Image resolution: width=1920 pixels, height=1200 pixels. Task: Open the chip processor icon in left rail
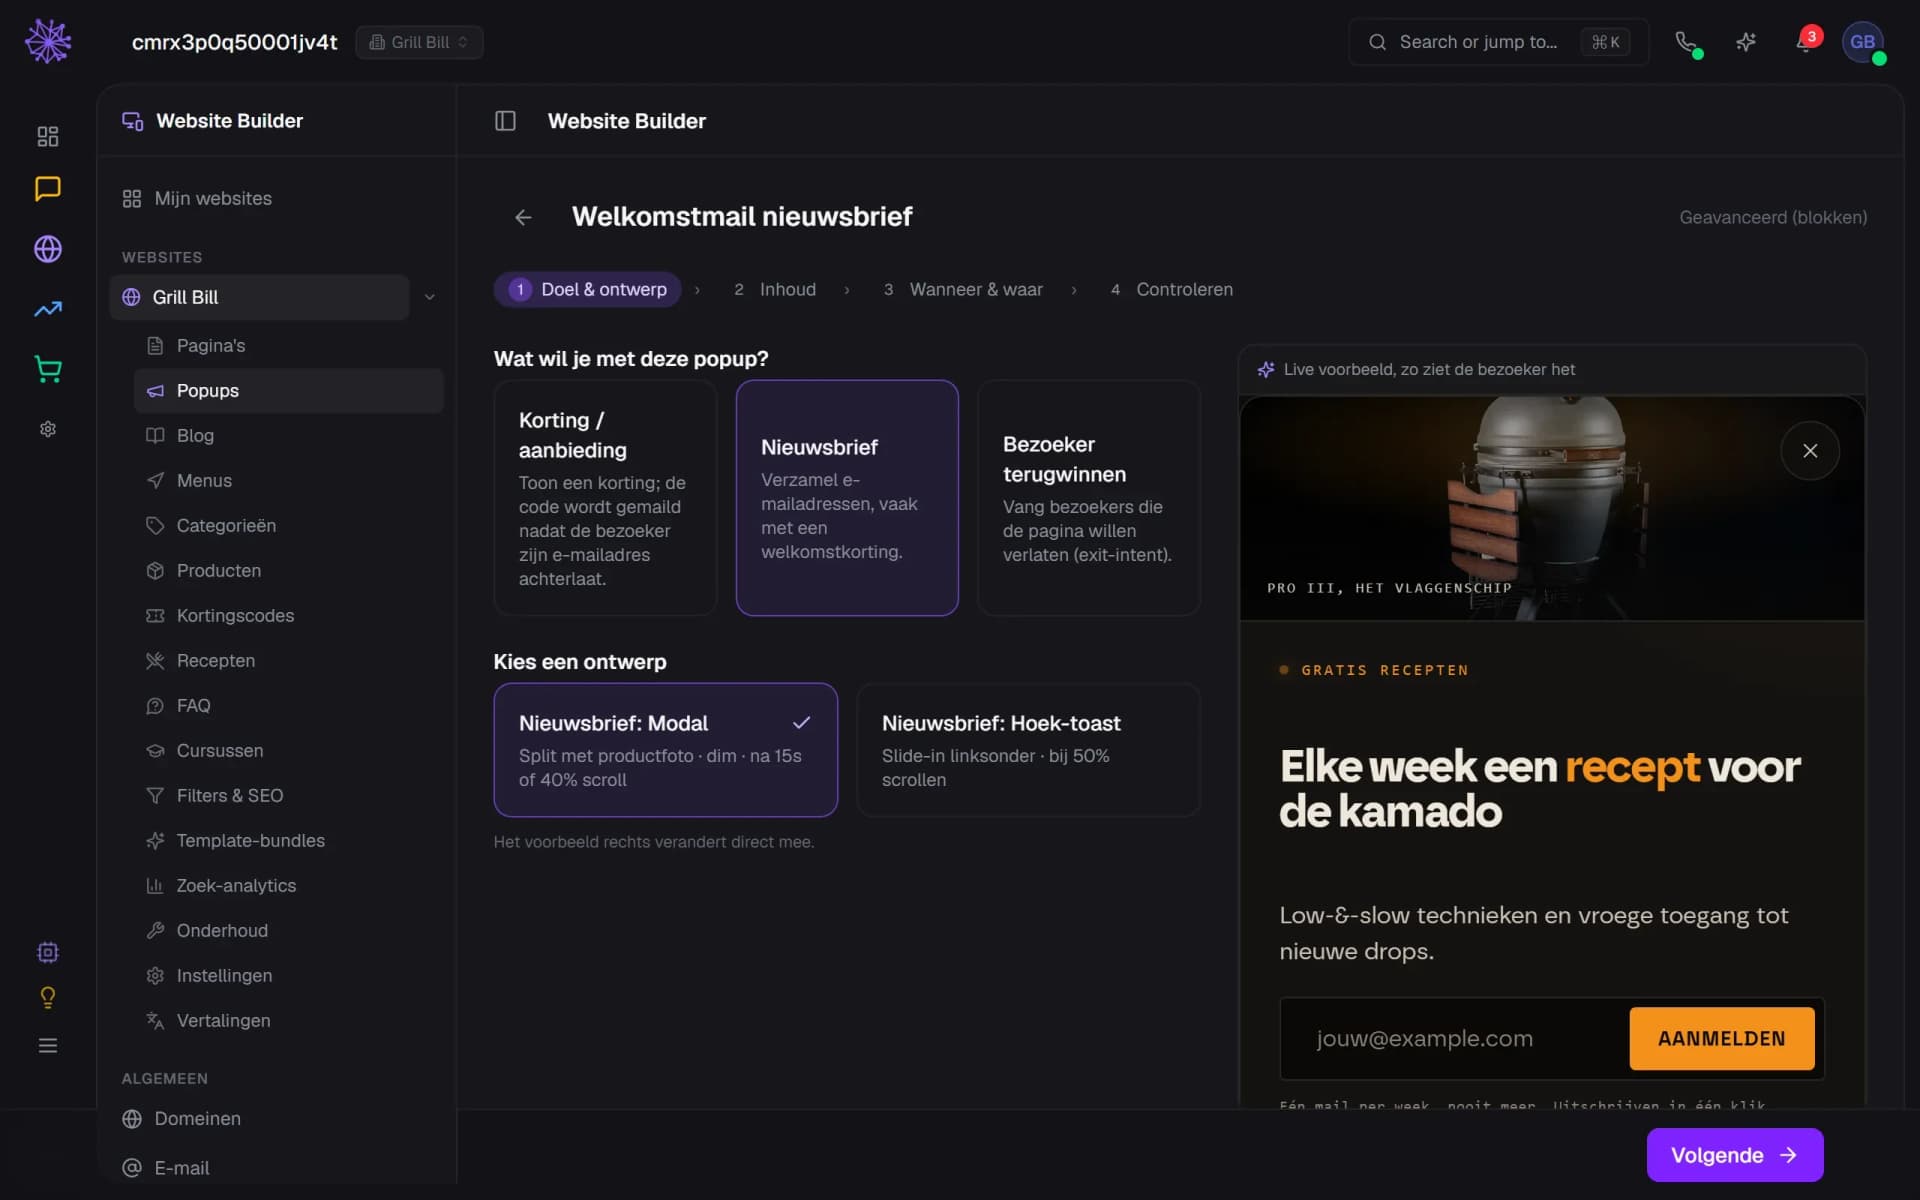[x=48, y=952]
